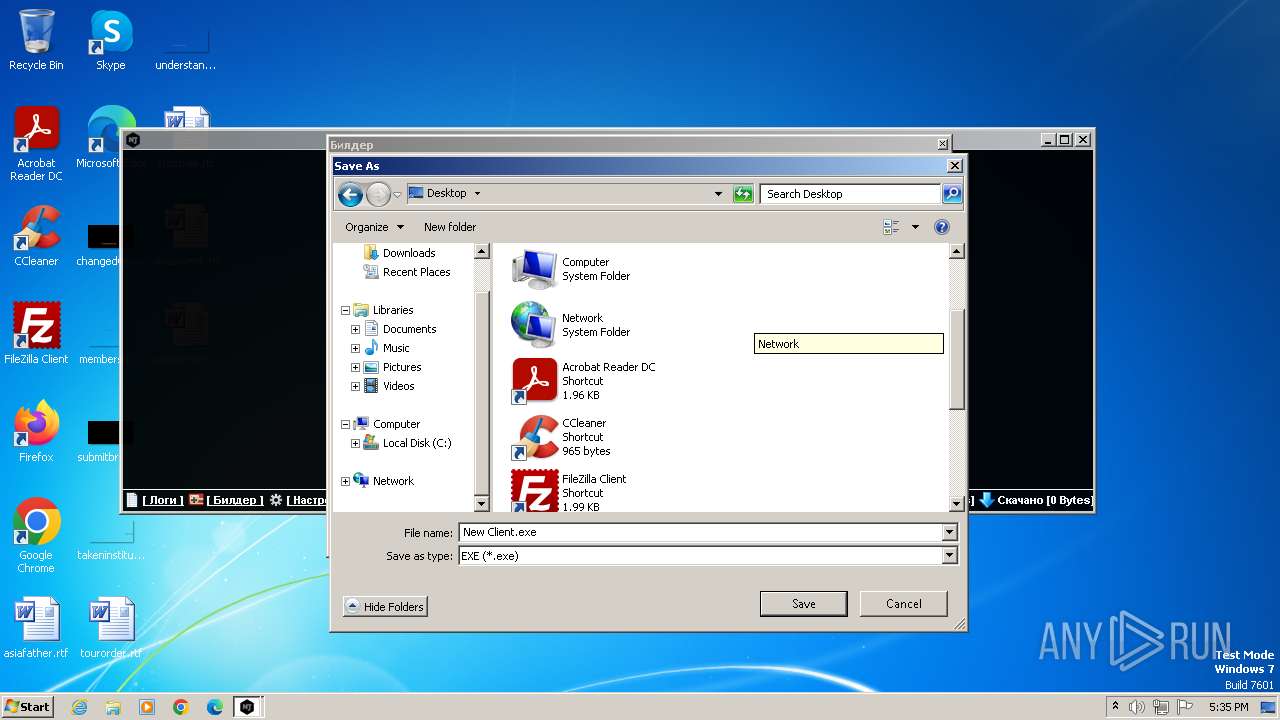1280x720 pixels.
Task: Select the tourorder.rtf desktop file
Action: [111, 628]
